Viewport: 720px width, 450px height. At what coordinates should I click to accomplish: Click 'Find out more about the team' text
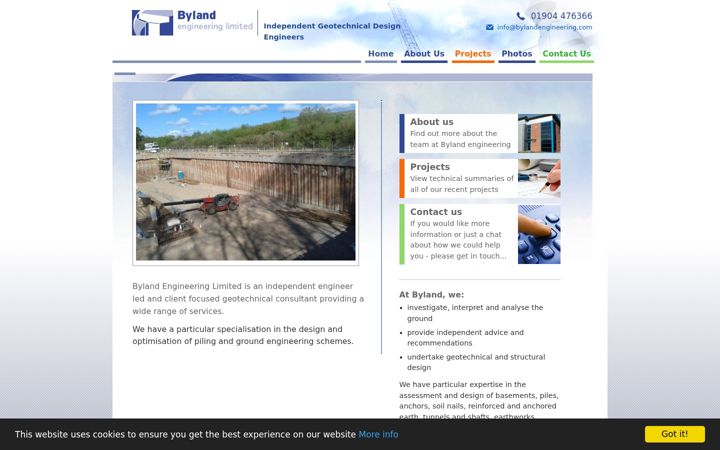pyautogui.click(x=460, y=139)
